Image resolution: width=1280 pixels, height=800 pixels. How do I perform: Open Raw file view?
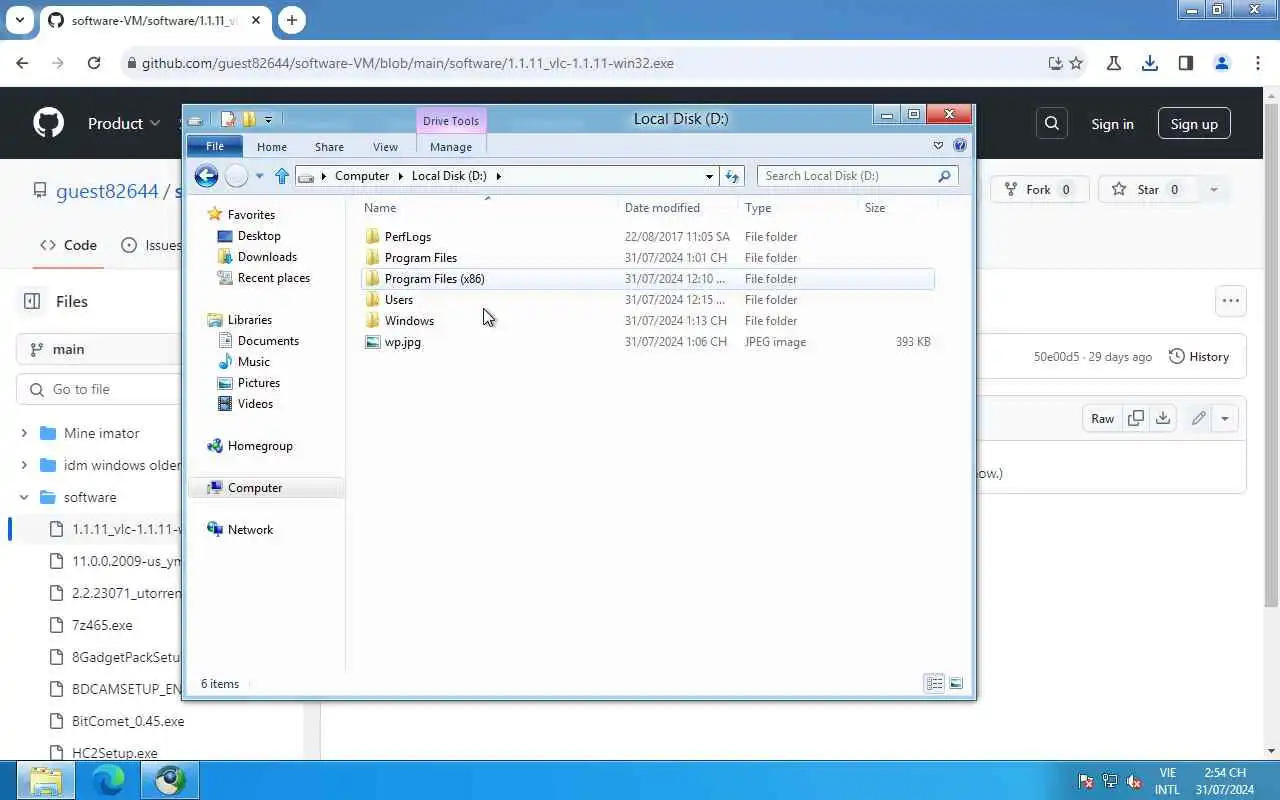[1102, 418]
